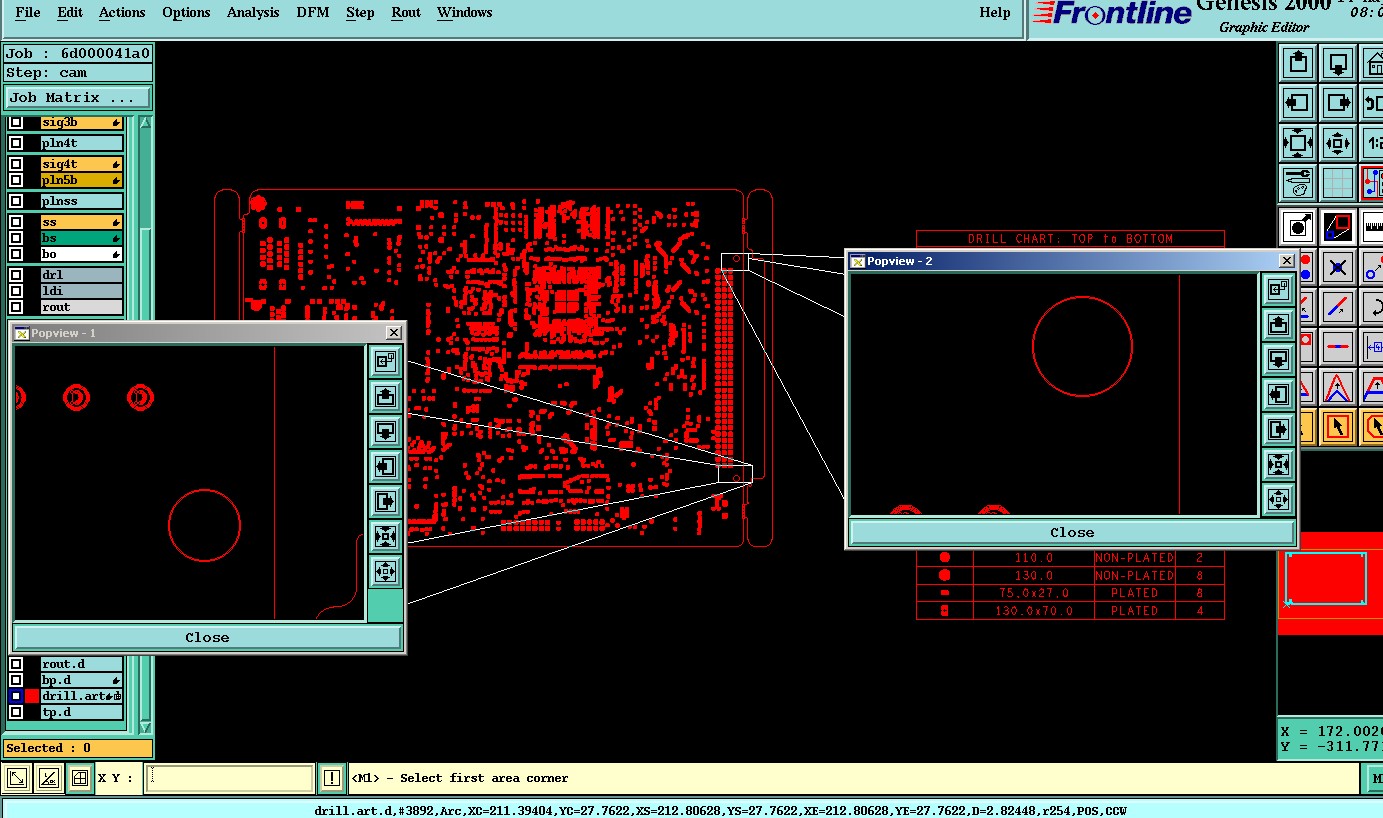Click the red color swatch beside drill.art layer
Viewport: 1383px width, 818px height.
[x=32, y=696]
